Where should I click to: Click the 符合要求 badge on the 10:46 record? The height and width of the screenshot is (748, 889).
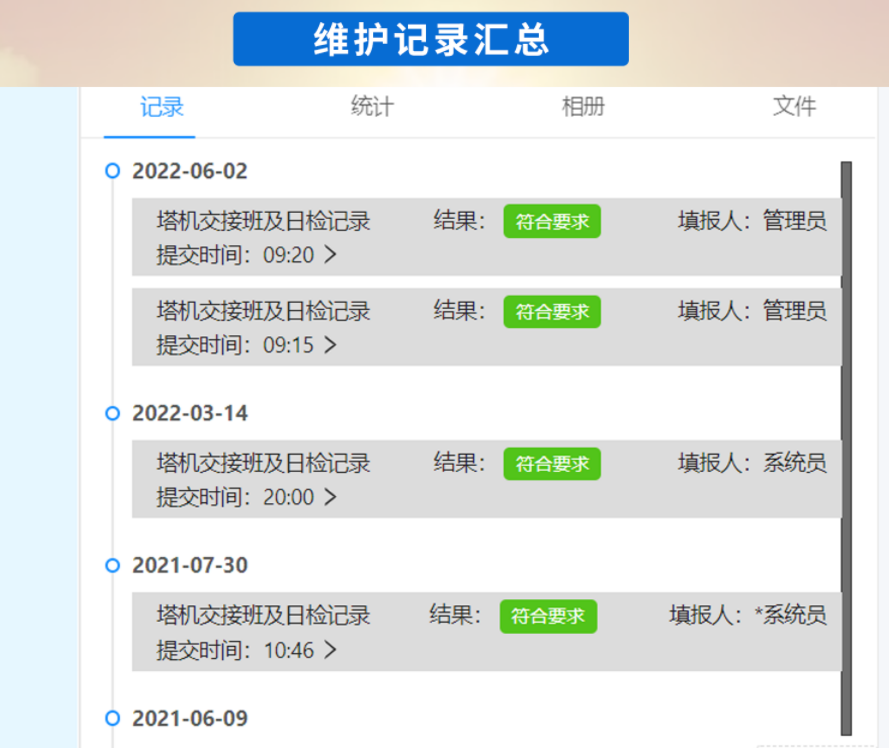[548, 617]
